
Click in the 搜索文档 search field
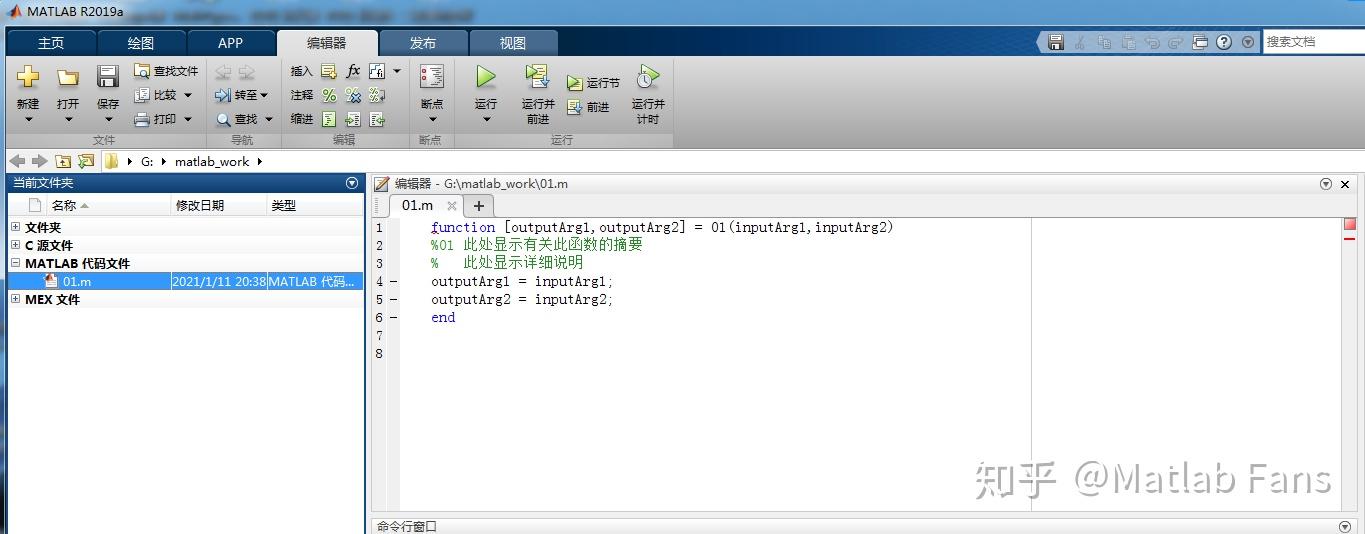1312,42
